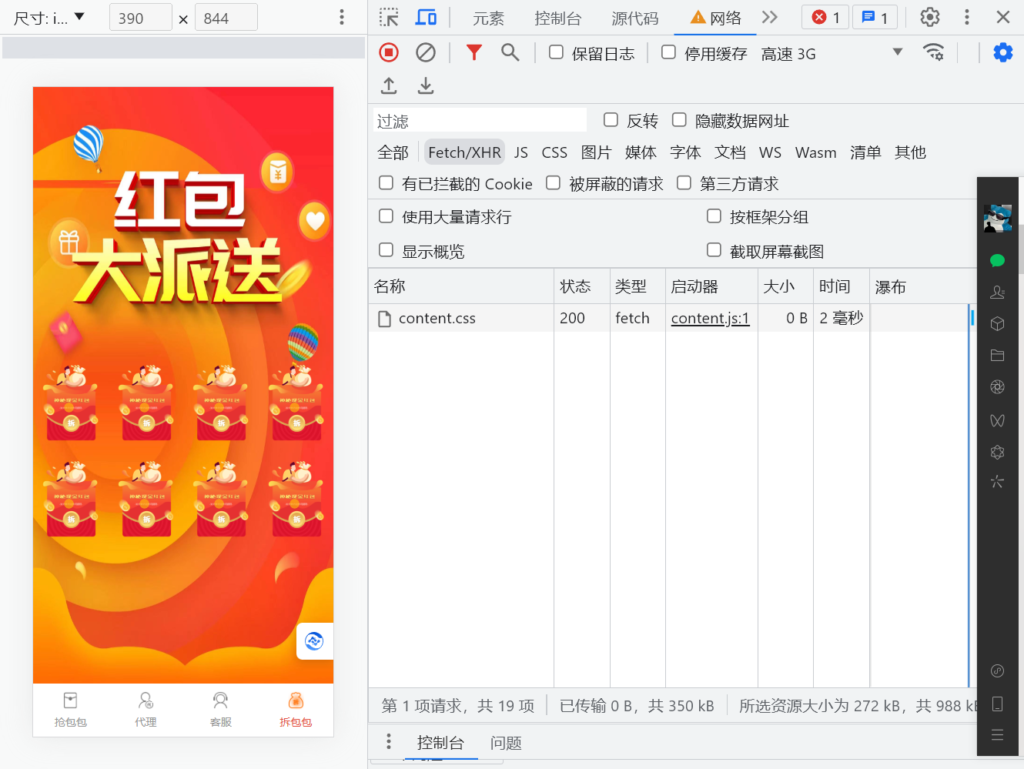Stop recording the network log
This screenshot has width=1024, height=769.
tap(388, 52)
